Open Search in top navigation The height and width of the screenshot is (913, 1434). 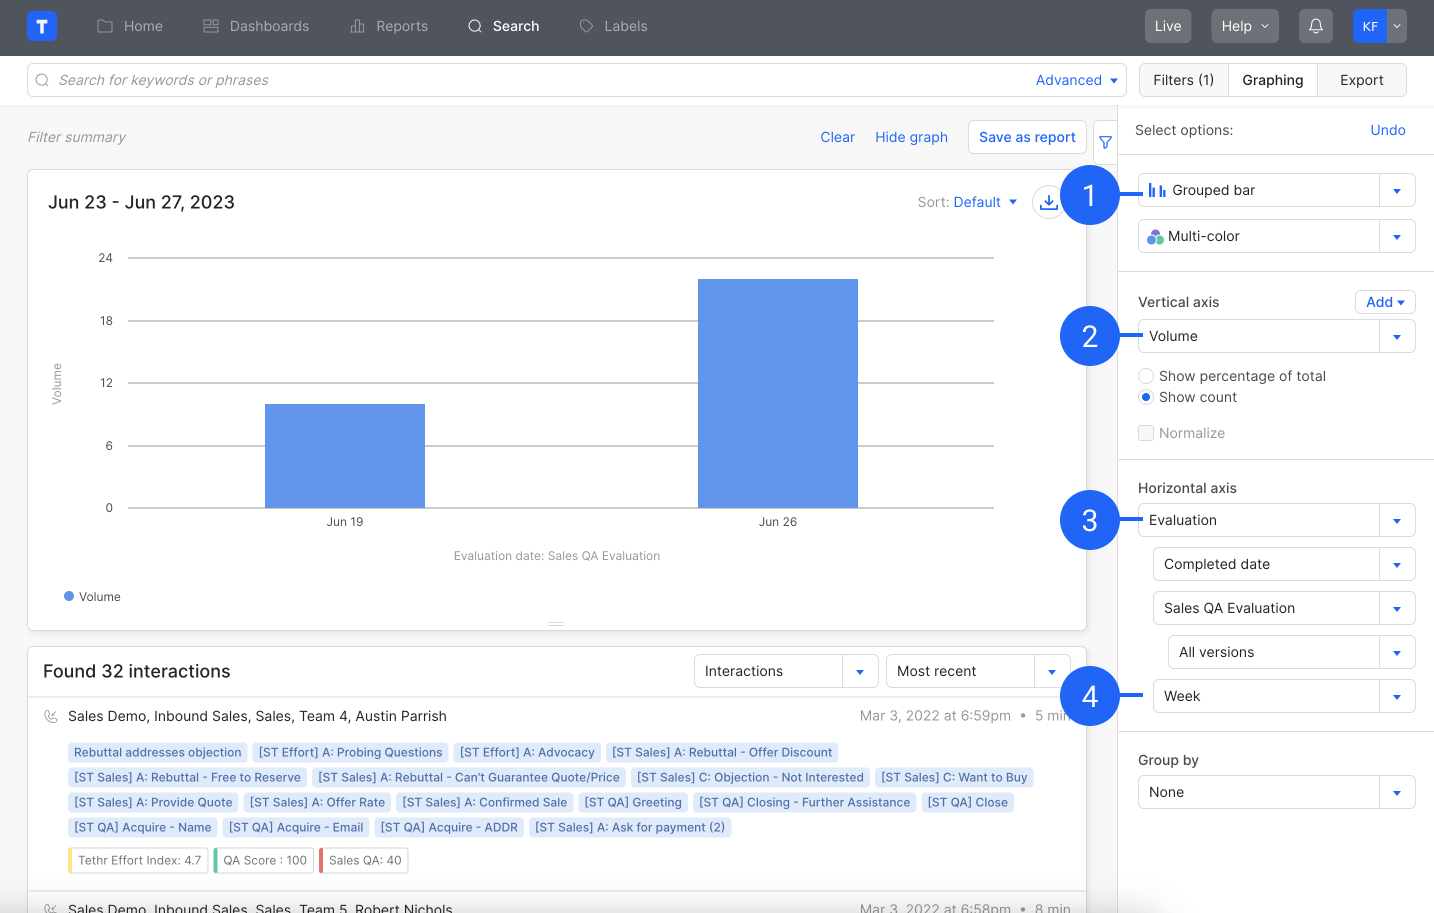pyautogui.click(x=504, y=26)
